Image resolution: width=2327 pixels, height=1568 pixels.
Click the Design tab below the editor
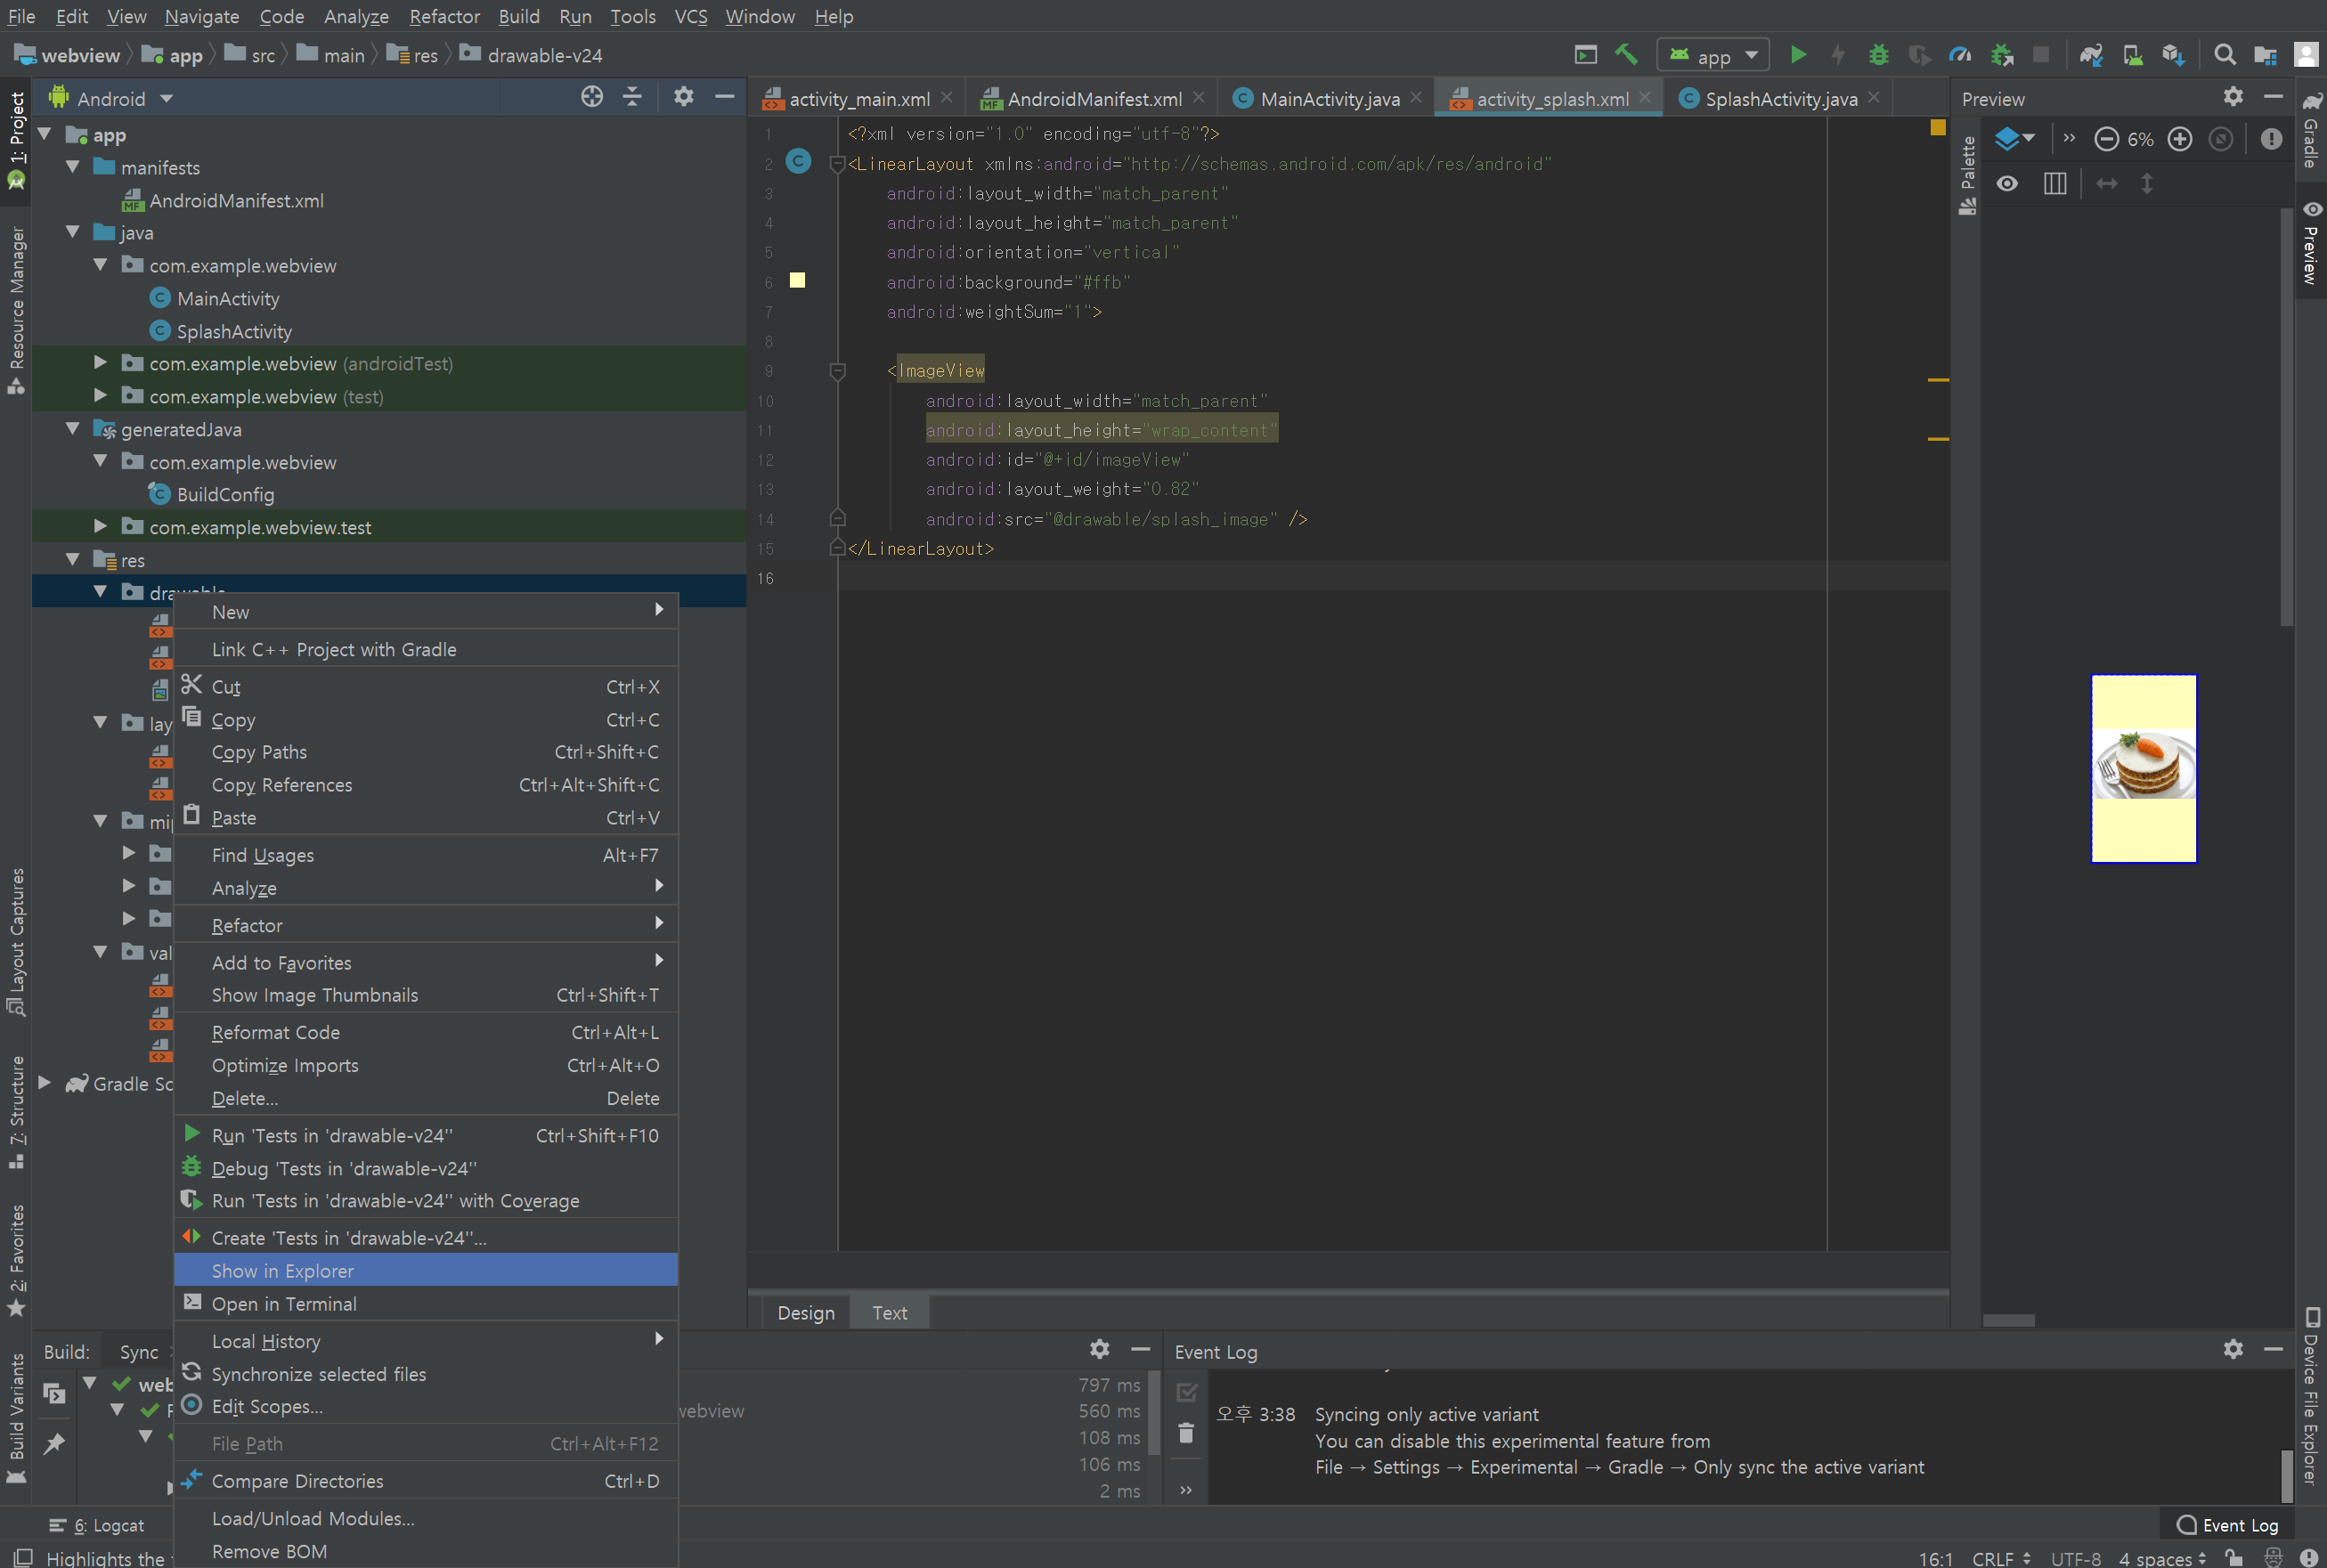[x=805, y=1312]
